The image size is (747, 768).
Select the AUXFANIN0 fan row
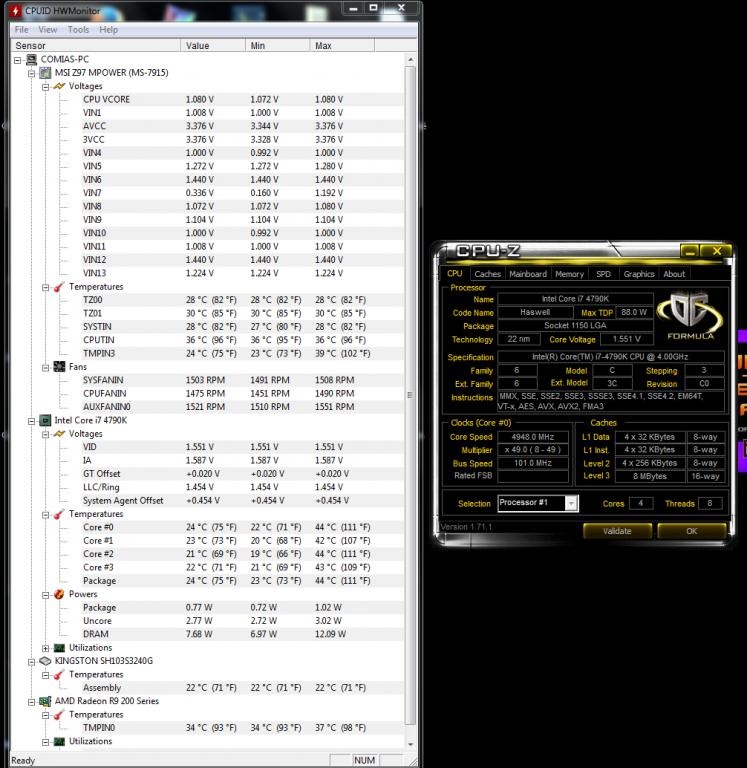click(x=242, y=407)
